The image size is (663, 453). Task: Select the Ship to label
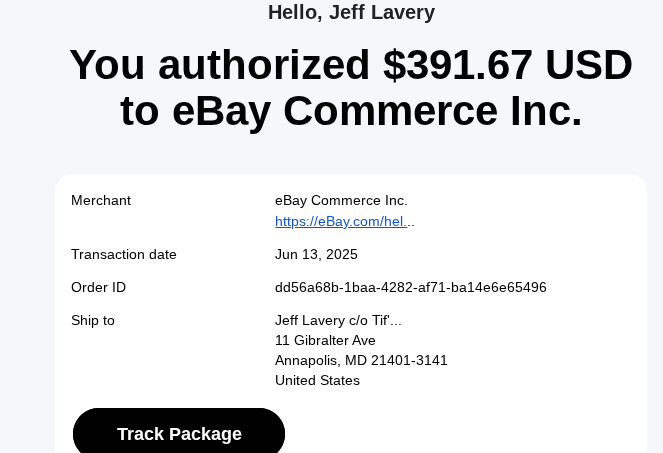(x=93, y=320)
